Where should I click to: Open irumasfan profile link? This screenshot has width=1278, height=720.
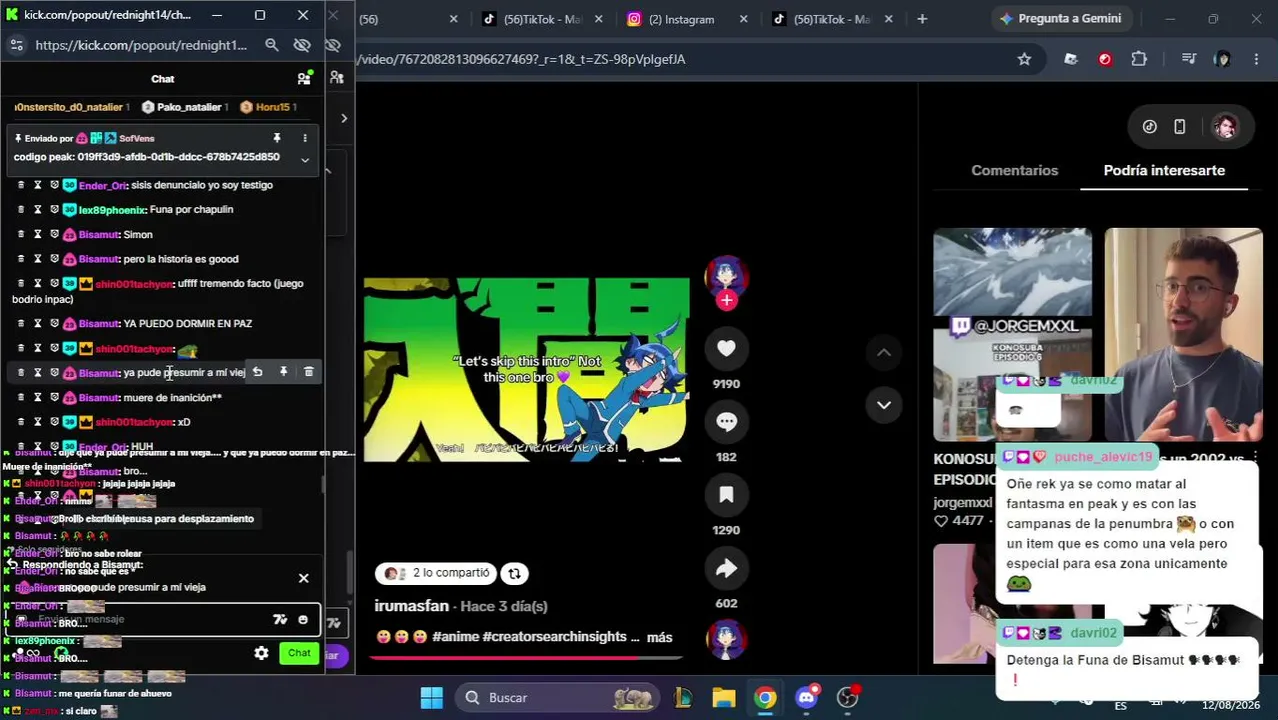(x=410, y=606)
